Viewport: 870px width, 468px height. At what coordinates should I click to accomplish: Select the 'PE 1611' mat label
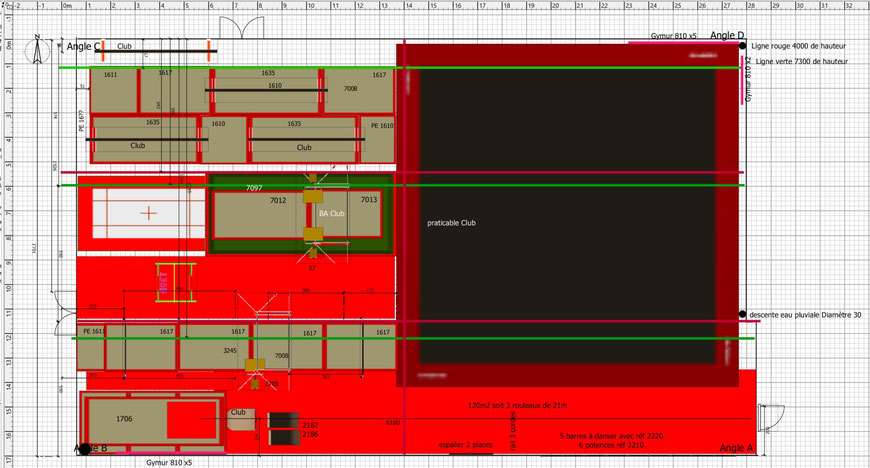[94, 331]
